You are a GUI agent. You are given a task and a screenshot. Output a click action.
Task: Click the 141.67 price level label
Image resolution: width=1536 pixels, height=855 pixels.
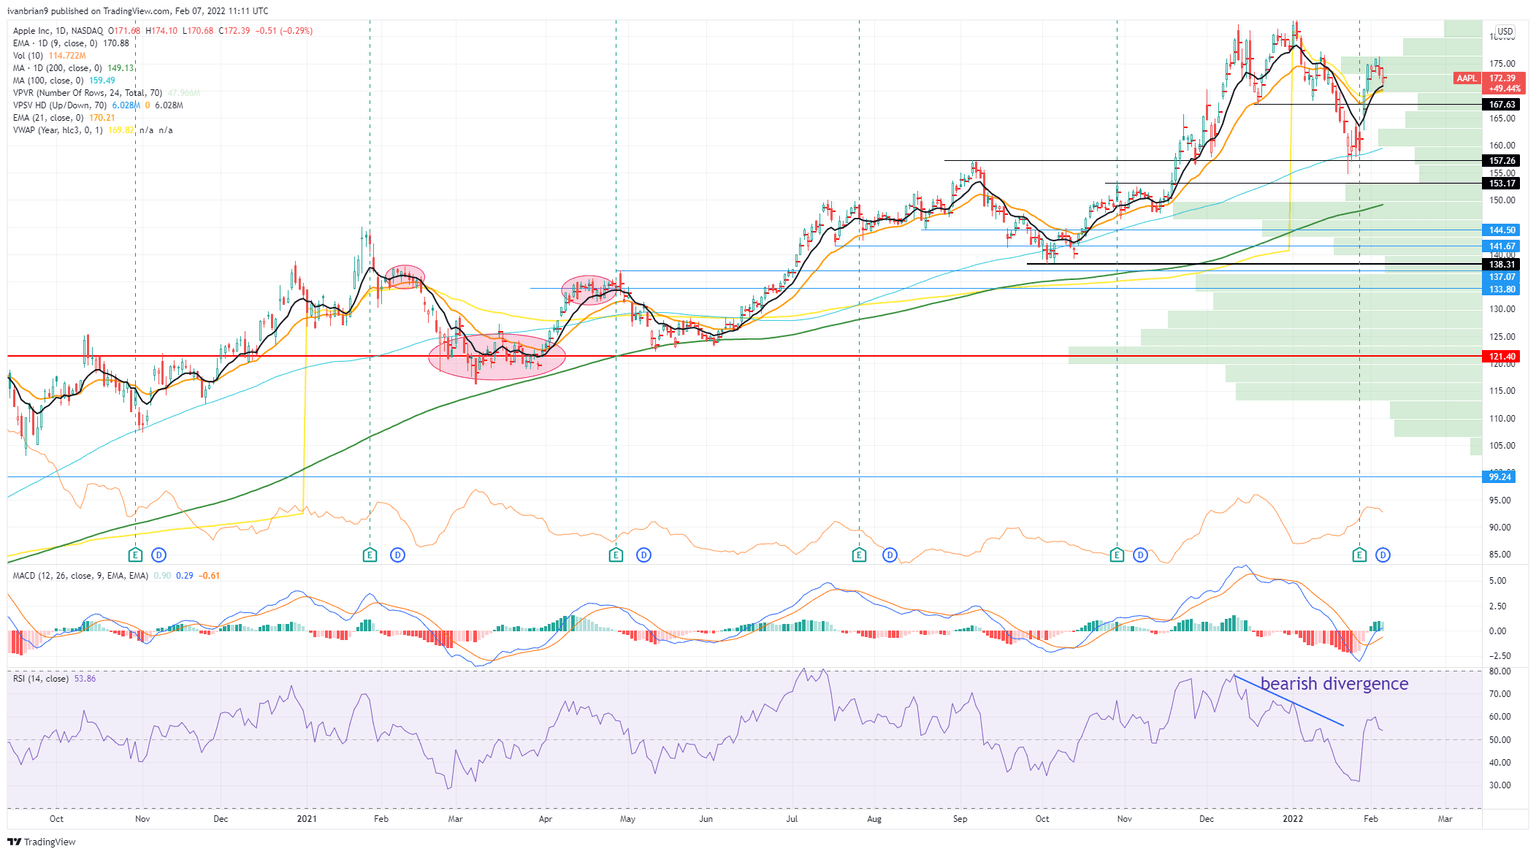coord(1502,246)
